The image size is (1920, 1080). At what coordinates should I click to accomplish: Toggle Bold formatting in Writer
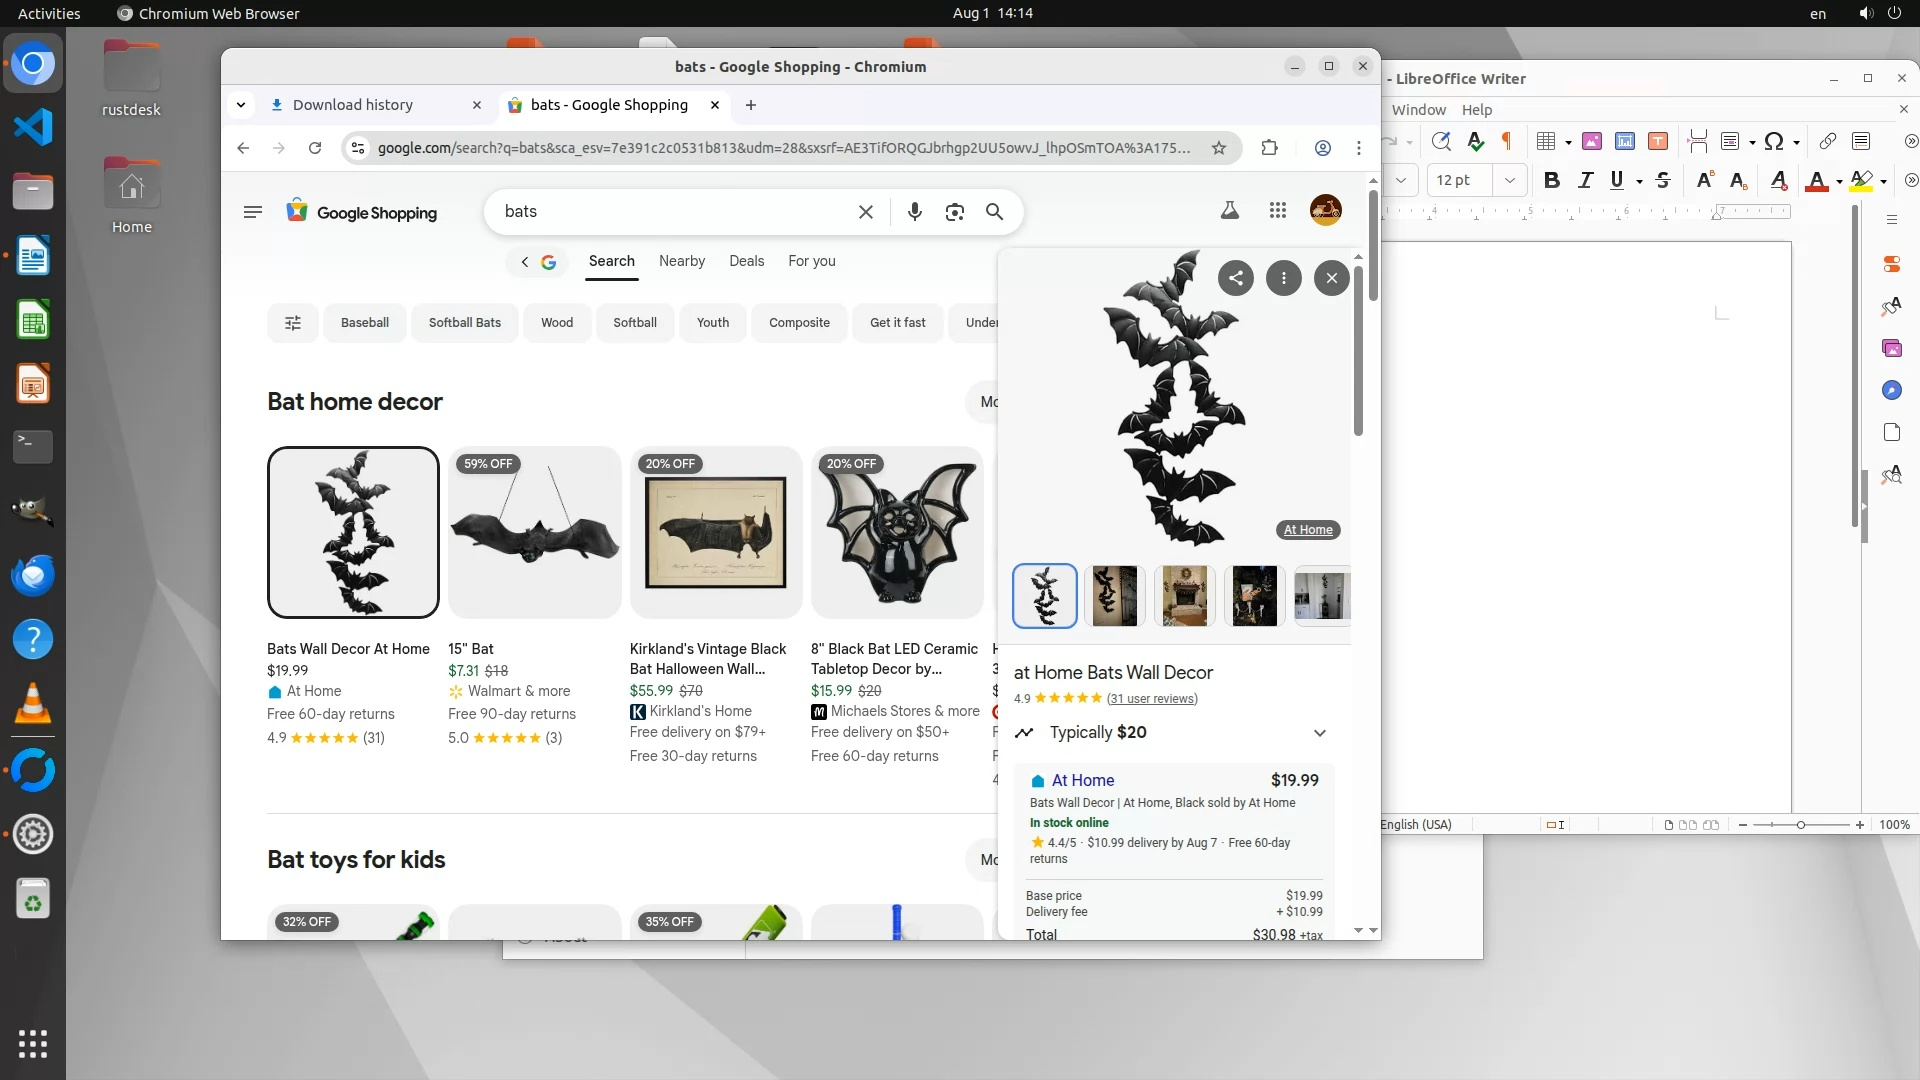pyautogui.click(x=1551, y=181)
